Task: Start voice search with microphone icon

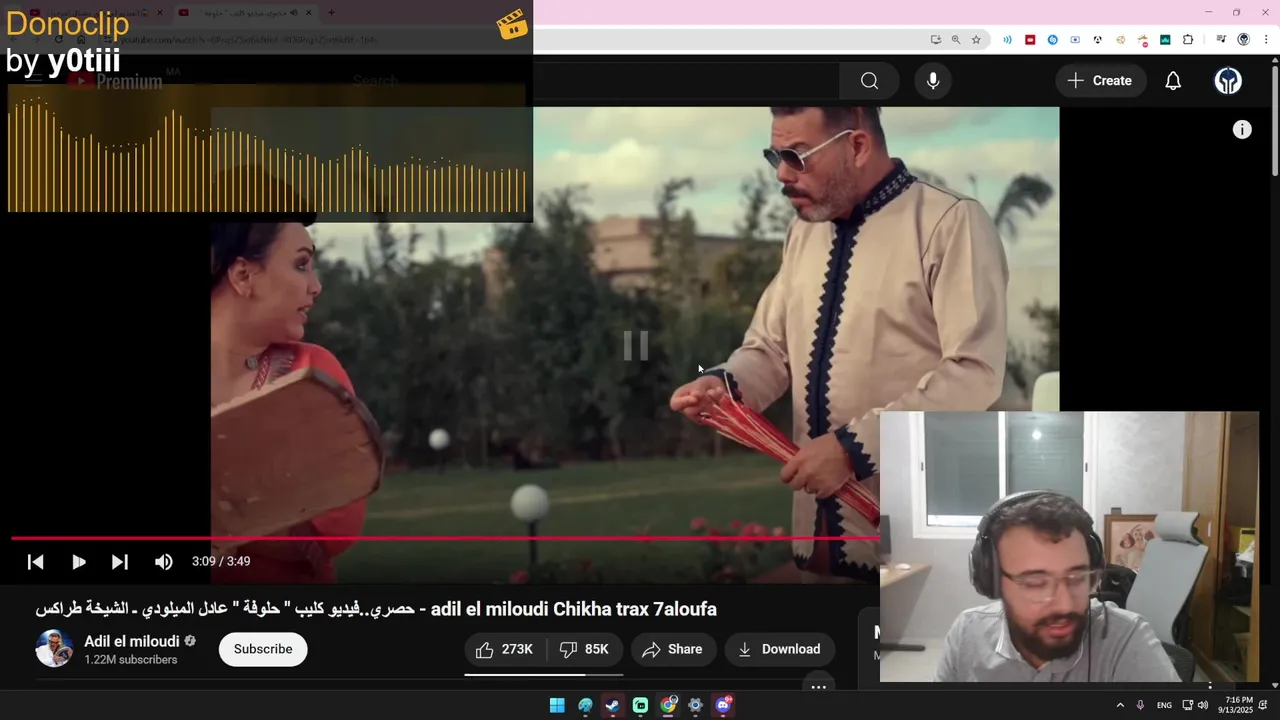Action: 933,81
